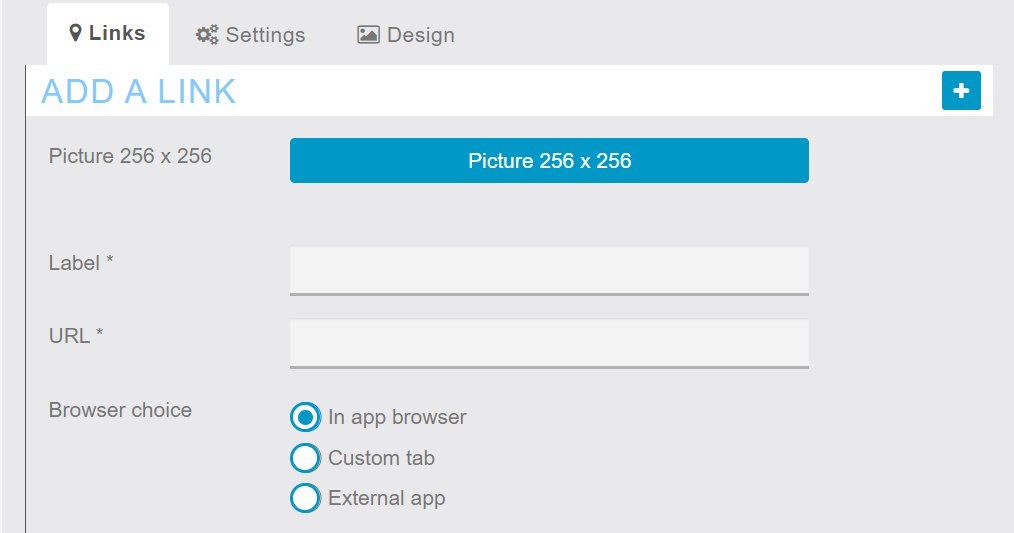Click the "Custom tab" option text

coord(381,458)
